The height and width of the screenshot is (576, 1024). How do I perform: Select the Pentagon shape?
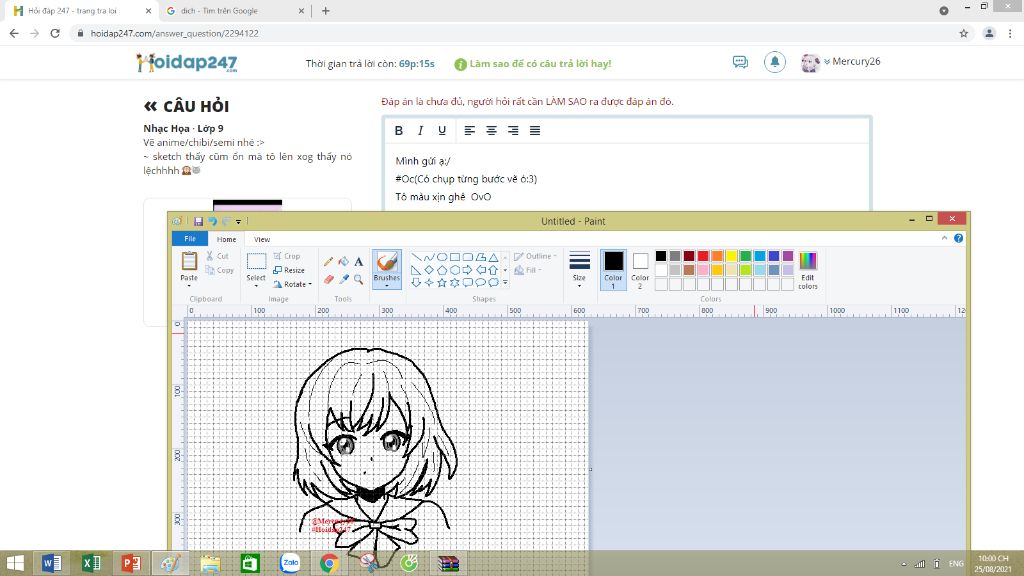[442, 270]
